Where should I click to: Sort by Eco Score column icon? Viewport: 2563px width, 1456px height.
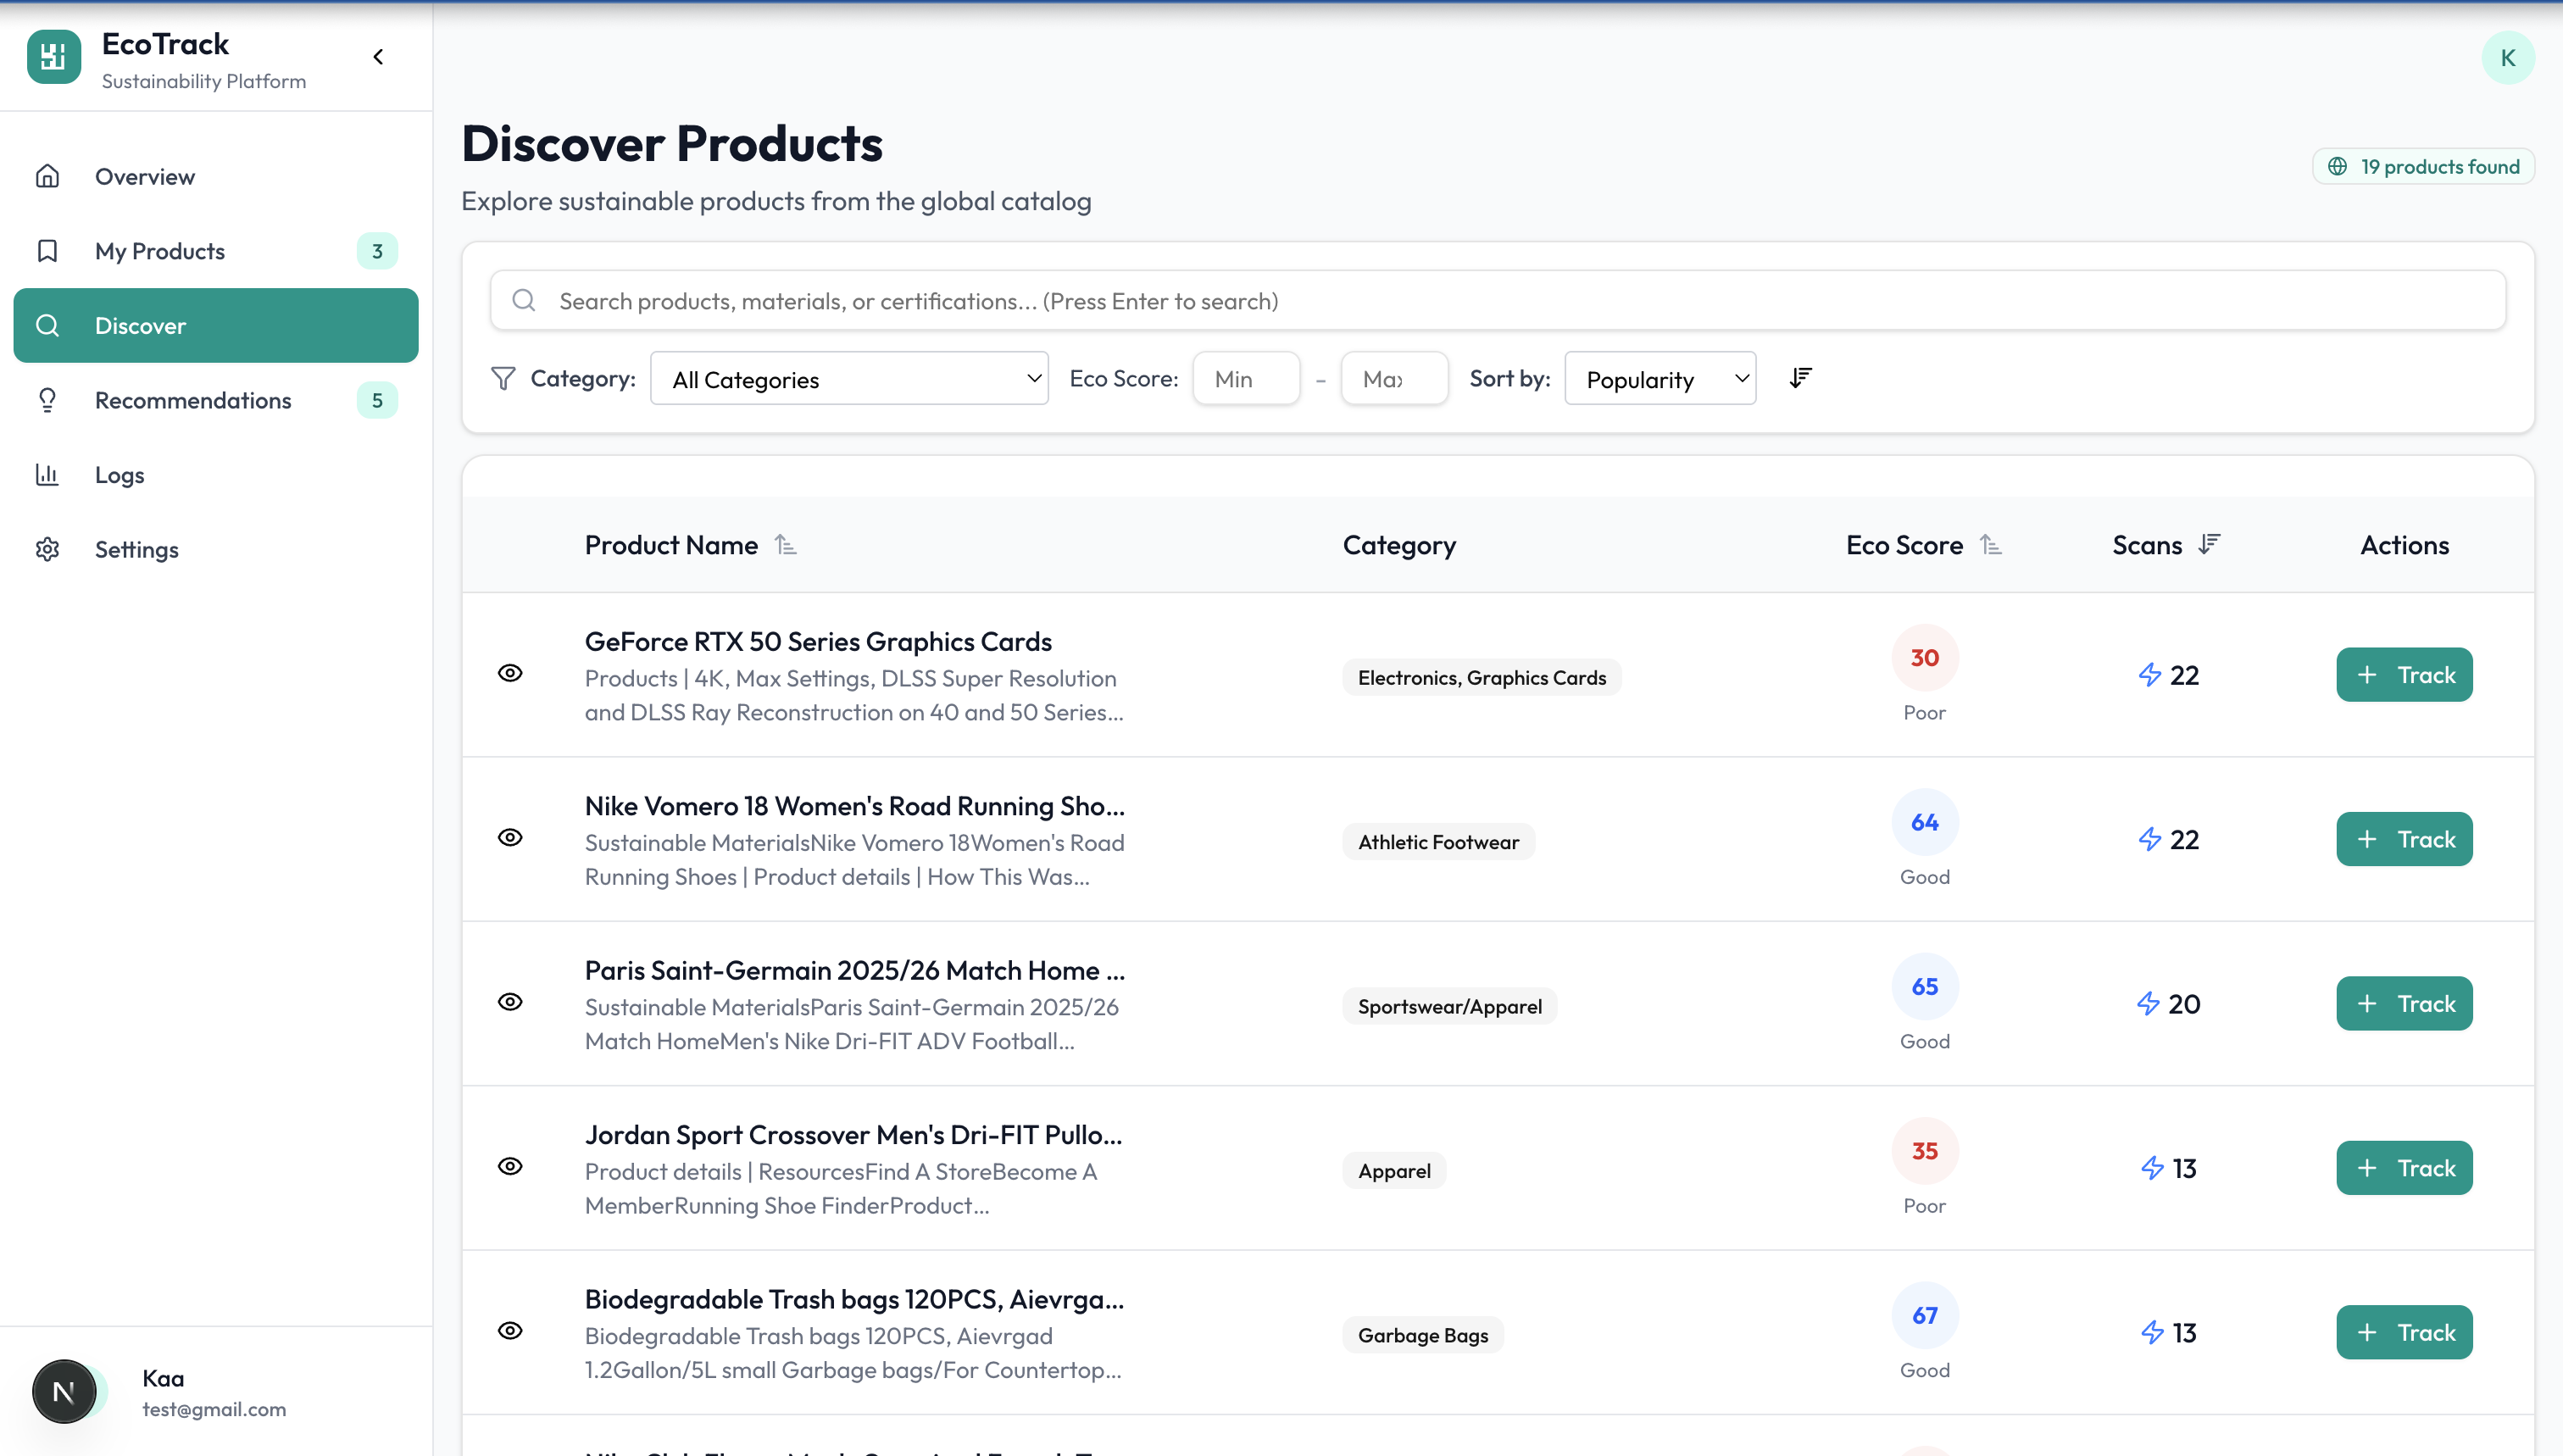click(x=1990, y=545)
